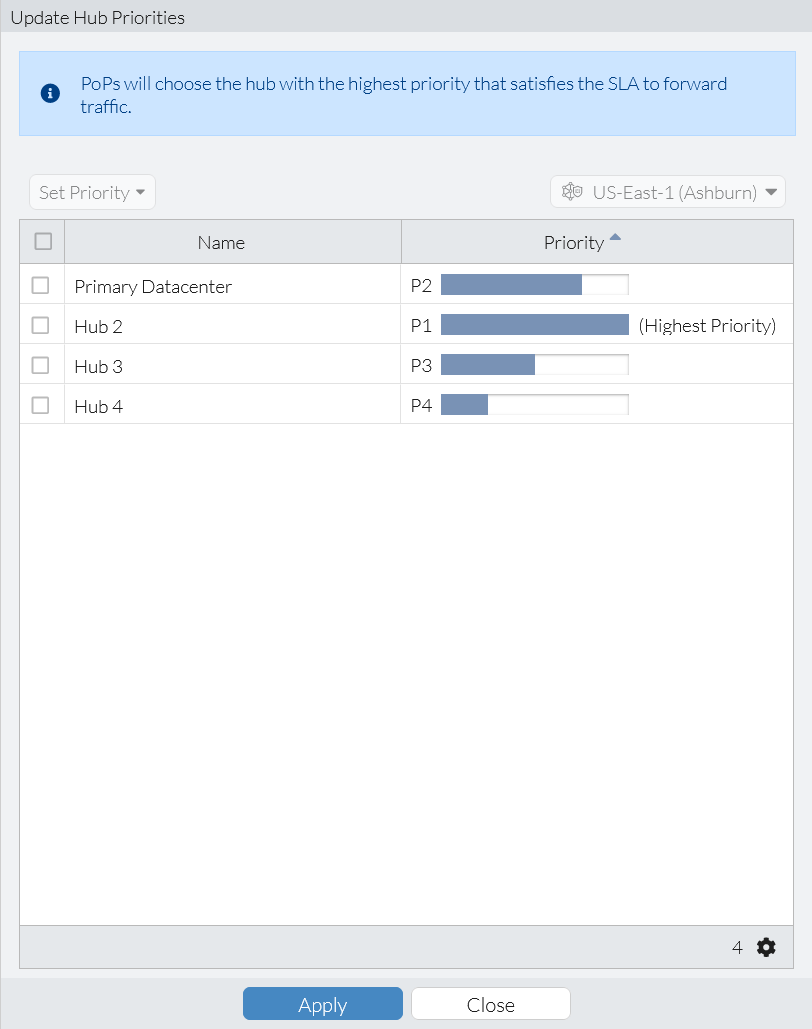The width and height of the screenshot is (812, 1029).
Task: Open table settings via the gear icon
Action: [x=766, y=946]
